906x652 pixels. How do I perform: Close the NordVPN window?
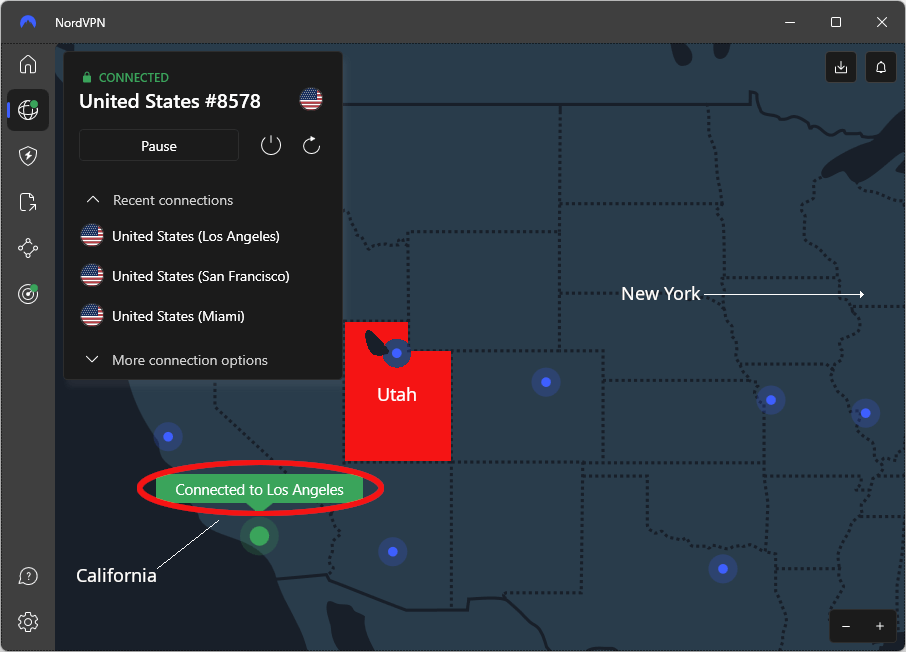click(x=882, y=23)
